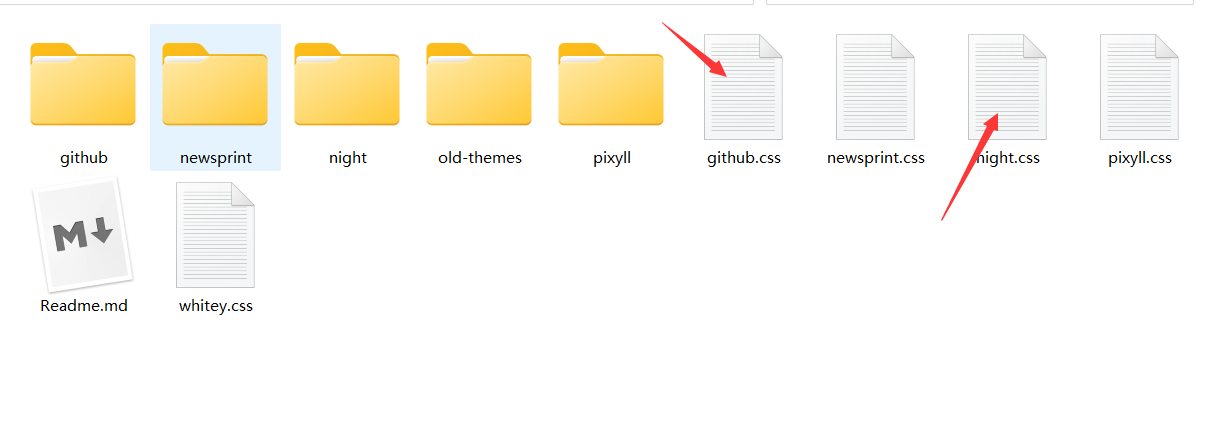The width and height of the screenshot is (1206, 425).
Task: Click the "newsprint" folder name label
Action: [216, 158]
